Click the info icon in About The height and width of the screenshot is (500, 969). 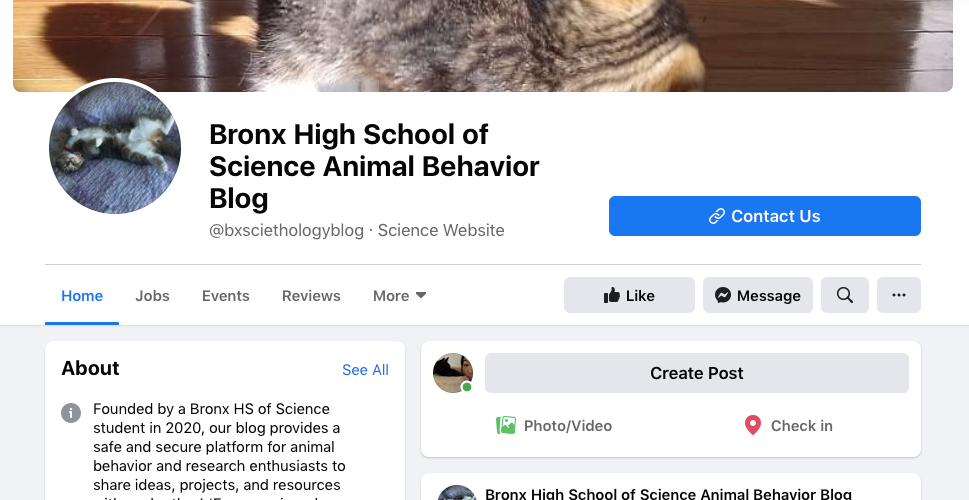[71, 412]
